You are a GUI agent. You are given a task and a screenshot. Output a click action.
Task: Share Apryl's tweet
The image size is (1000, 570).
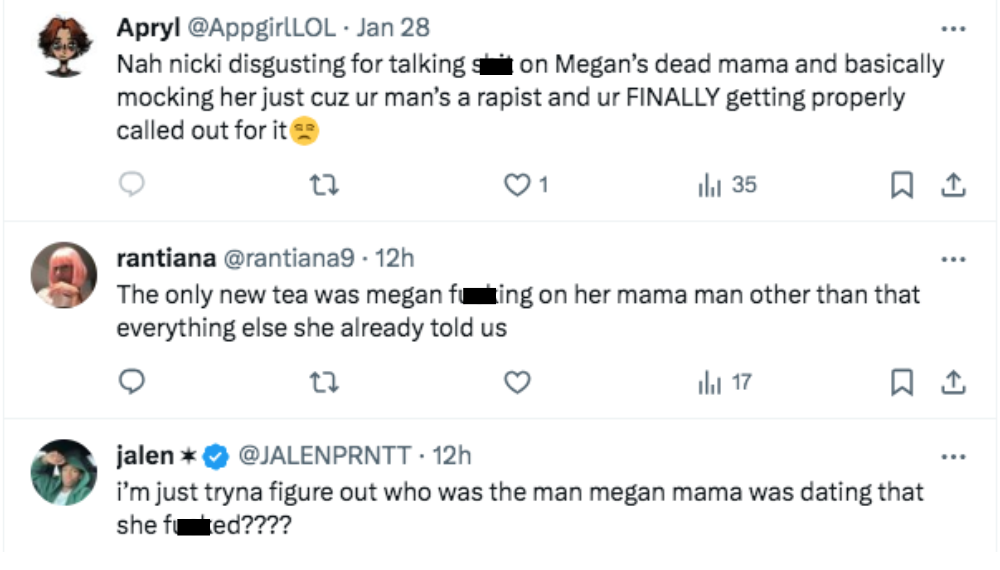click(x=953, y=185)
